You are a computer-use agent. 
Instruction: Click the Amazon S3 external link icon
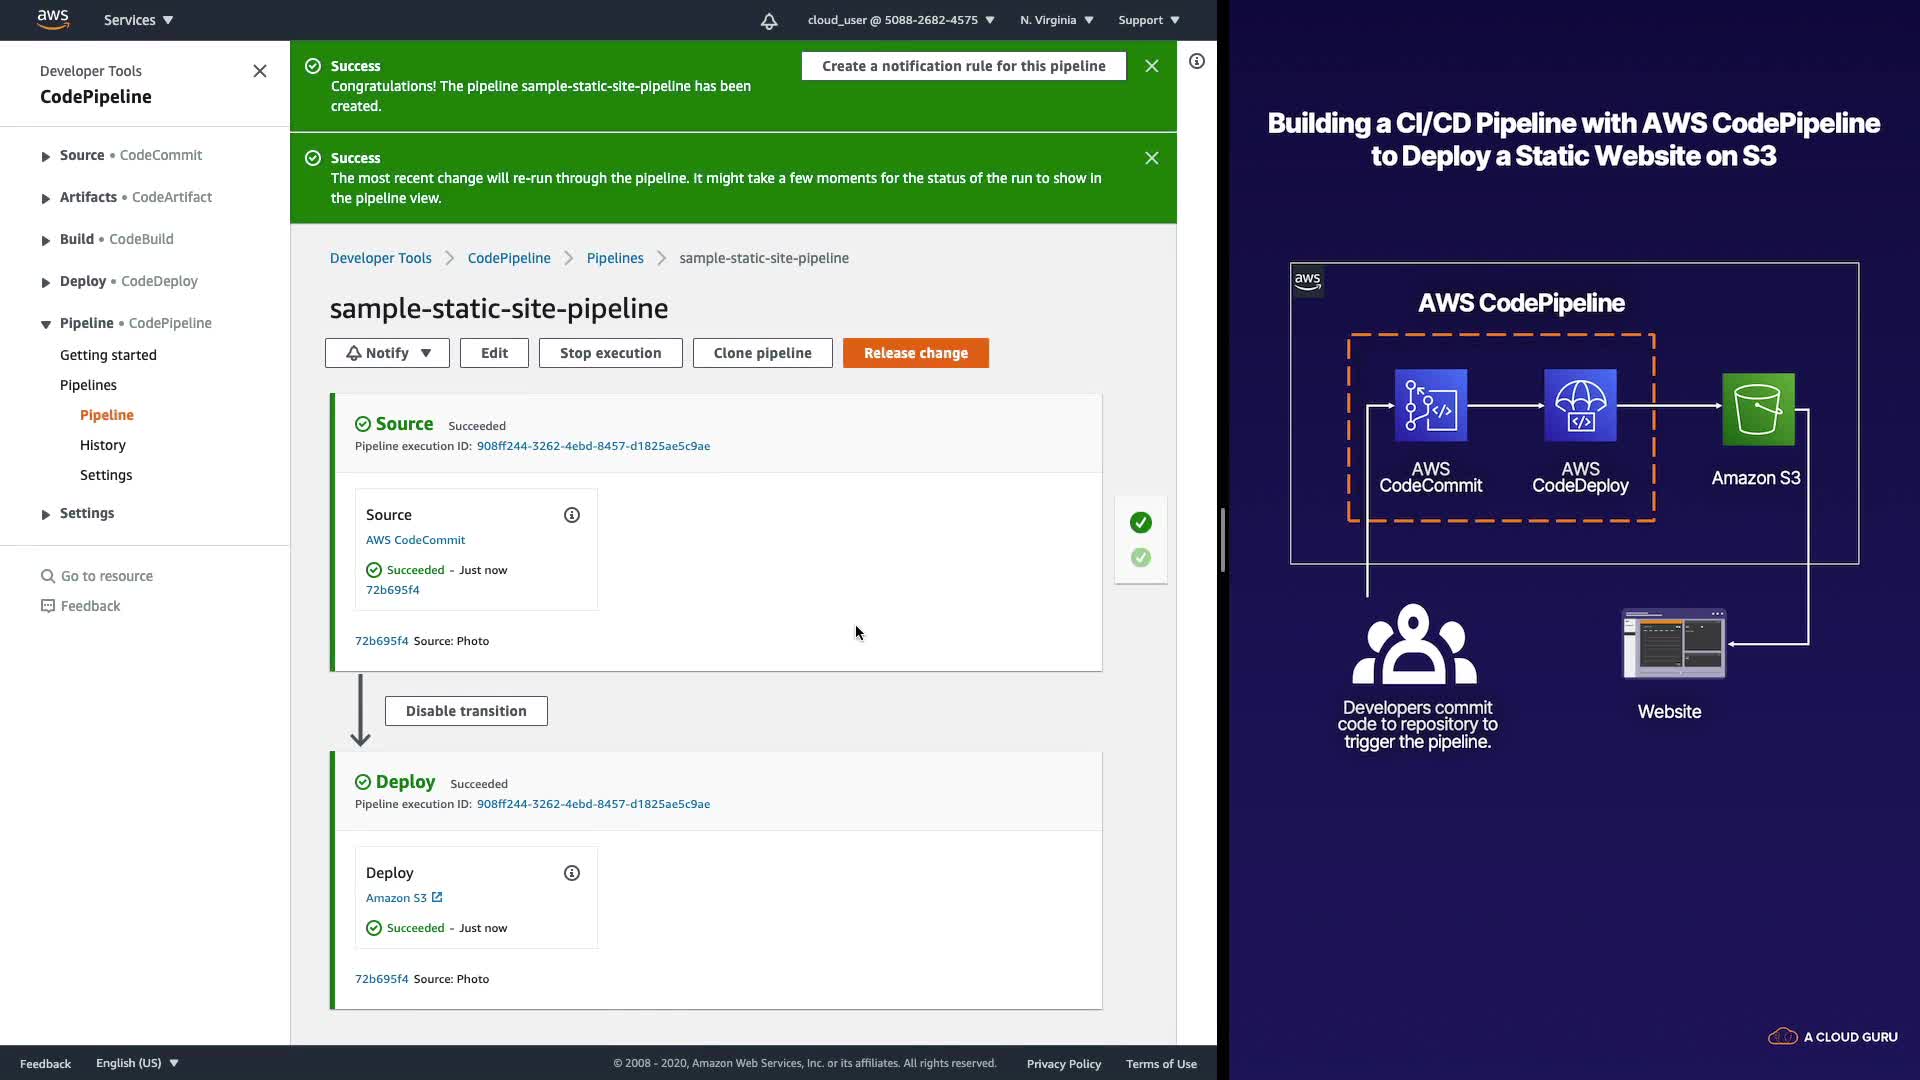click(437, 897)
